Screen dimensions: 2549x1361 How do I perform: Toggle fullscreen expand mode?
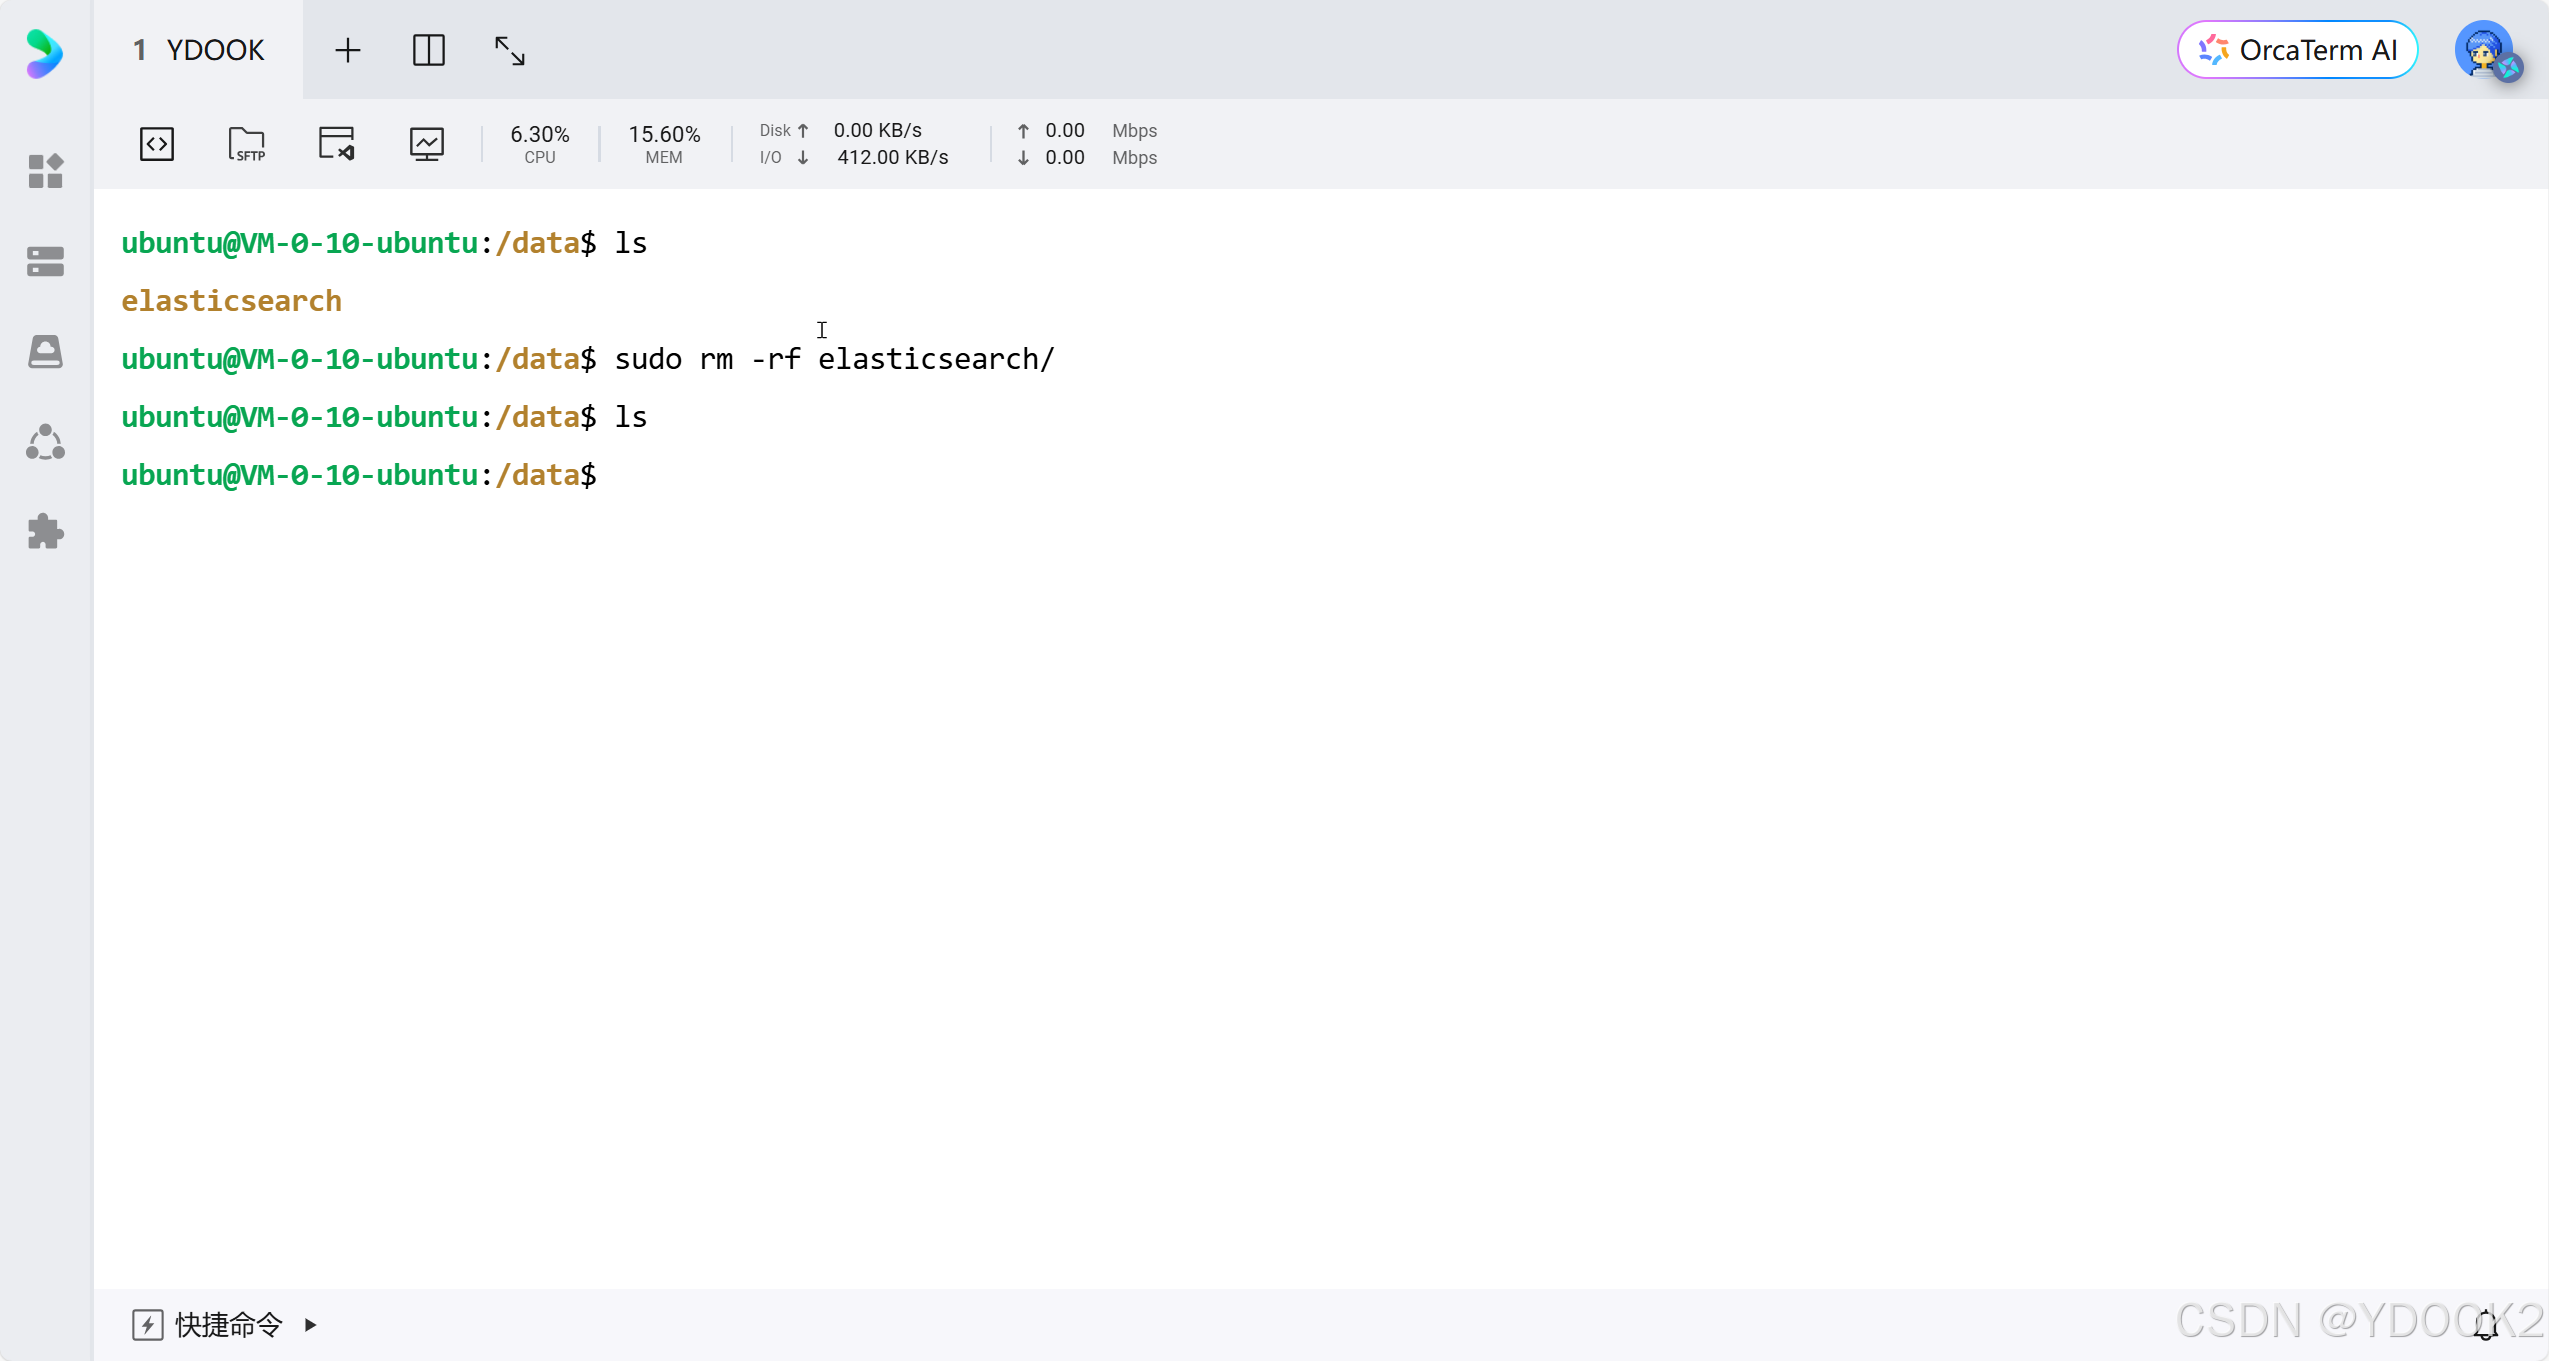510,50
